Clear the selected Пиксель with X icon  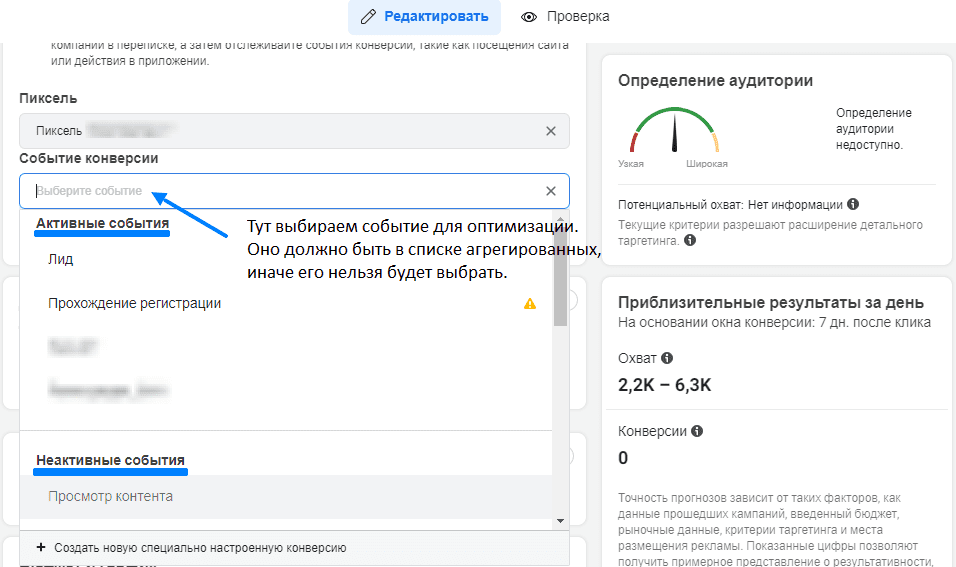(x=550, y=131)
